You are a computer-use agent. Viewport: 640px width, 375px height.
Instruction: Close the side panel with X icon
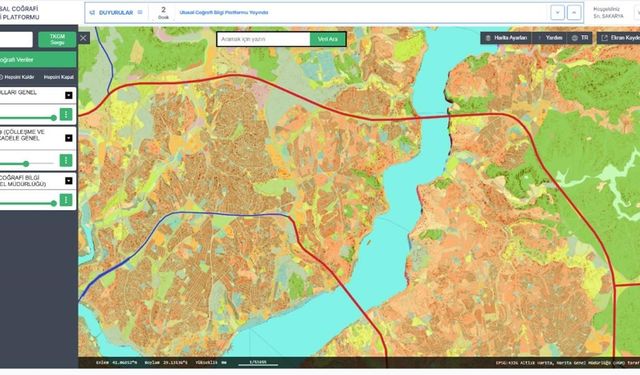[83, 38]
